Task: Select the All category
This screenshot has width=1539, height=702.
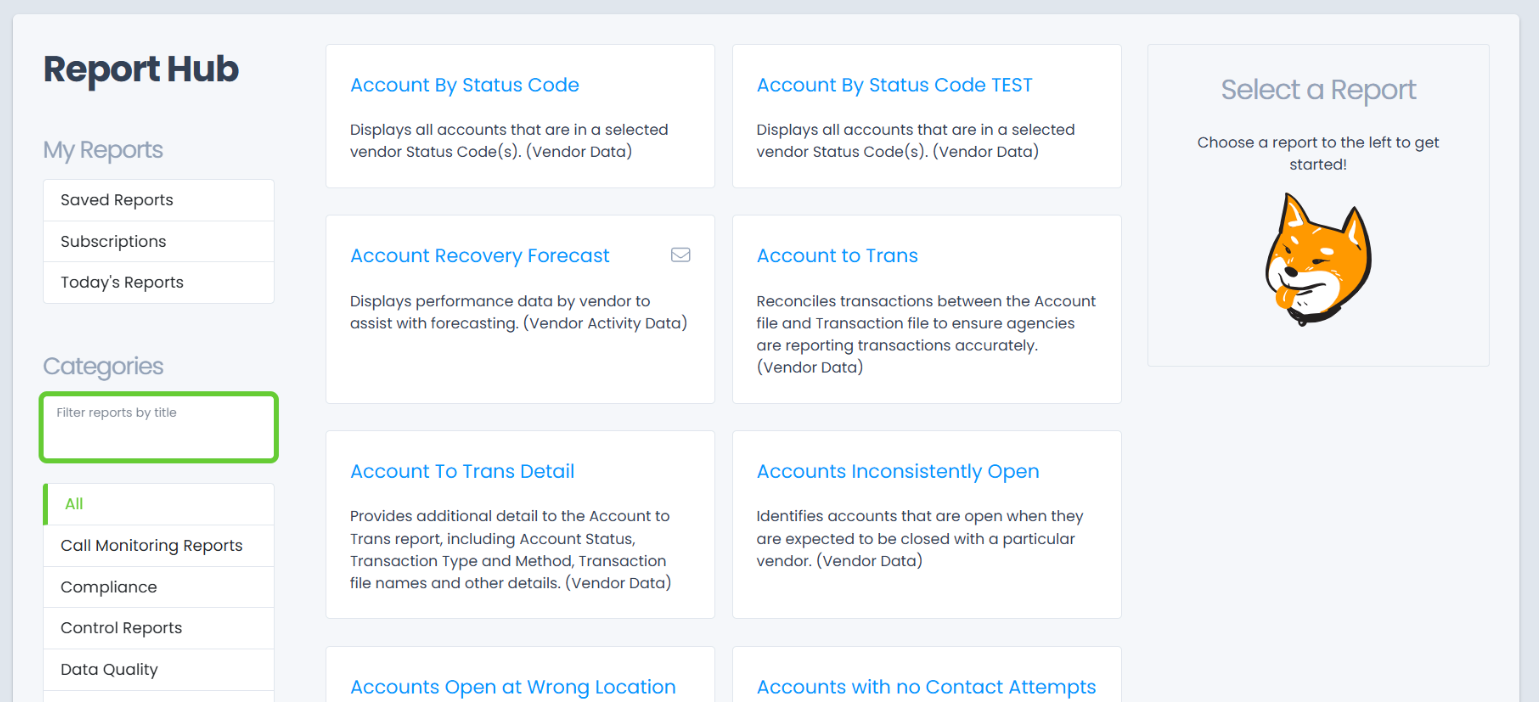Action: (74, 504)
